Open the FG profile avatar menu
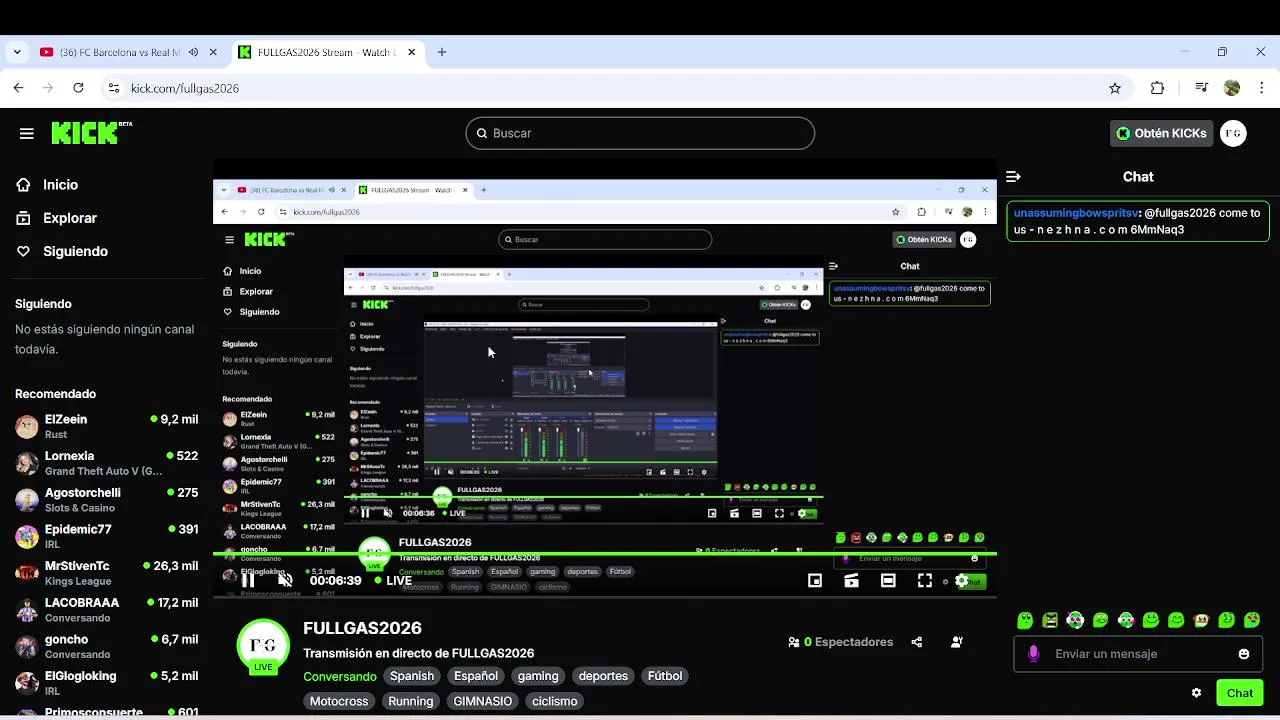Screen dimensions: 1280x720 coord(1234,133)
